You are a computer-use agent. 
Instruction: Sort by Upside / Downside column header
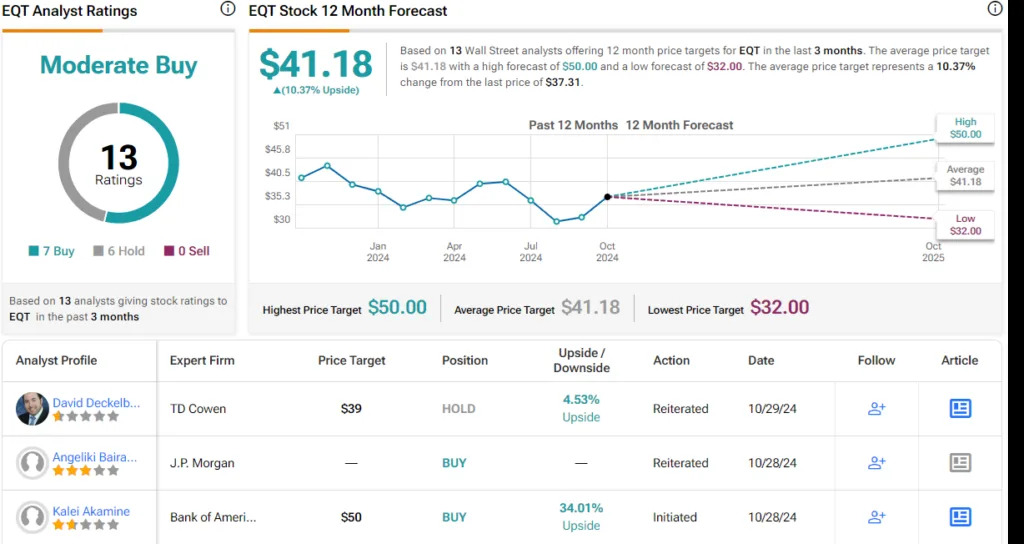581,360
